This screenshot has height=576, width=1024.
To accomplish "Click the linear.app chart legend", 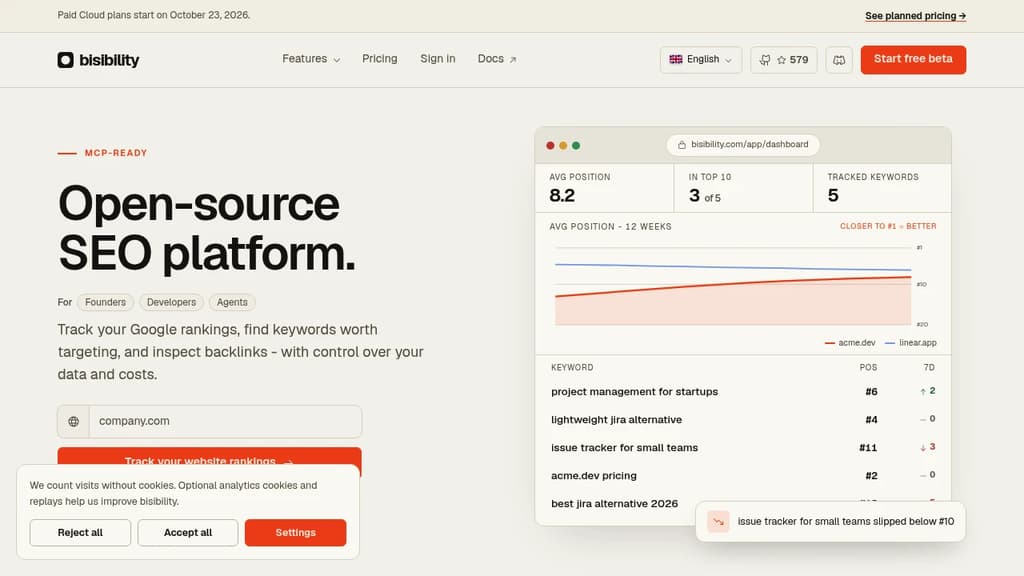I will 910,343.
